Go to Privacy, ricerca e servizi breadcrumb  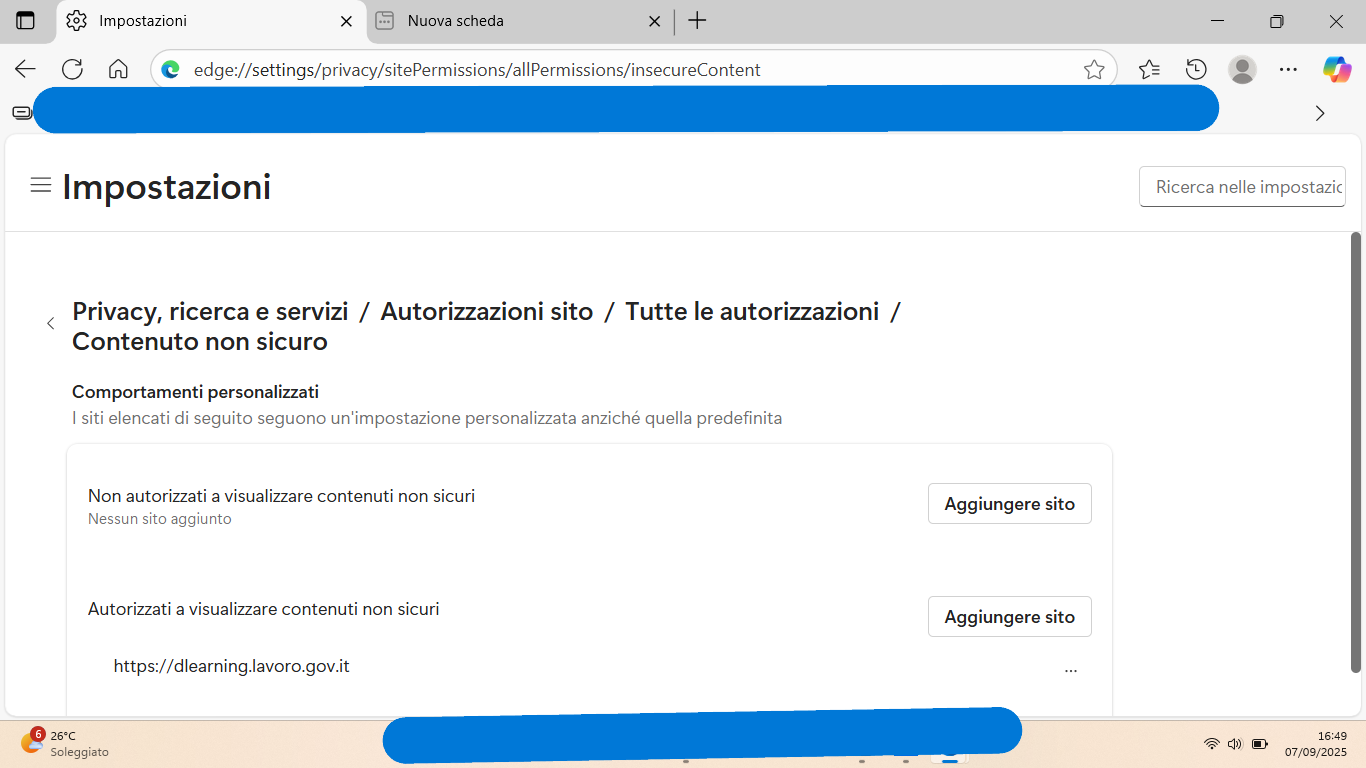210,311
